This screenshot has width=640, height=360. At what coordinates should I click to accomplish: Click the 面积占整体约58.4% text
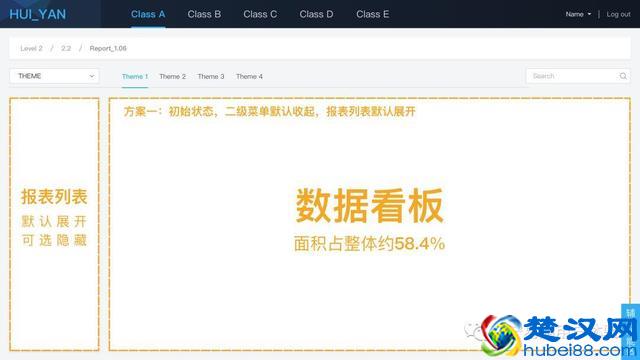point(369,244)
